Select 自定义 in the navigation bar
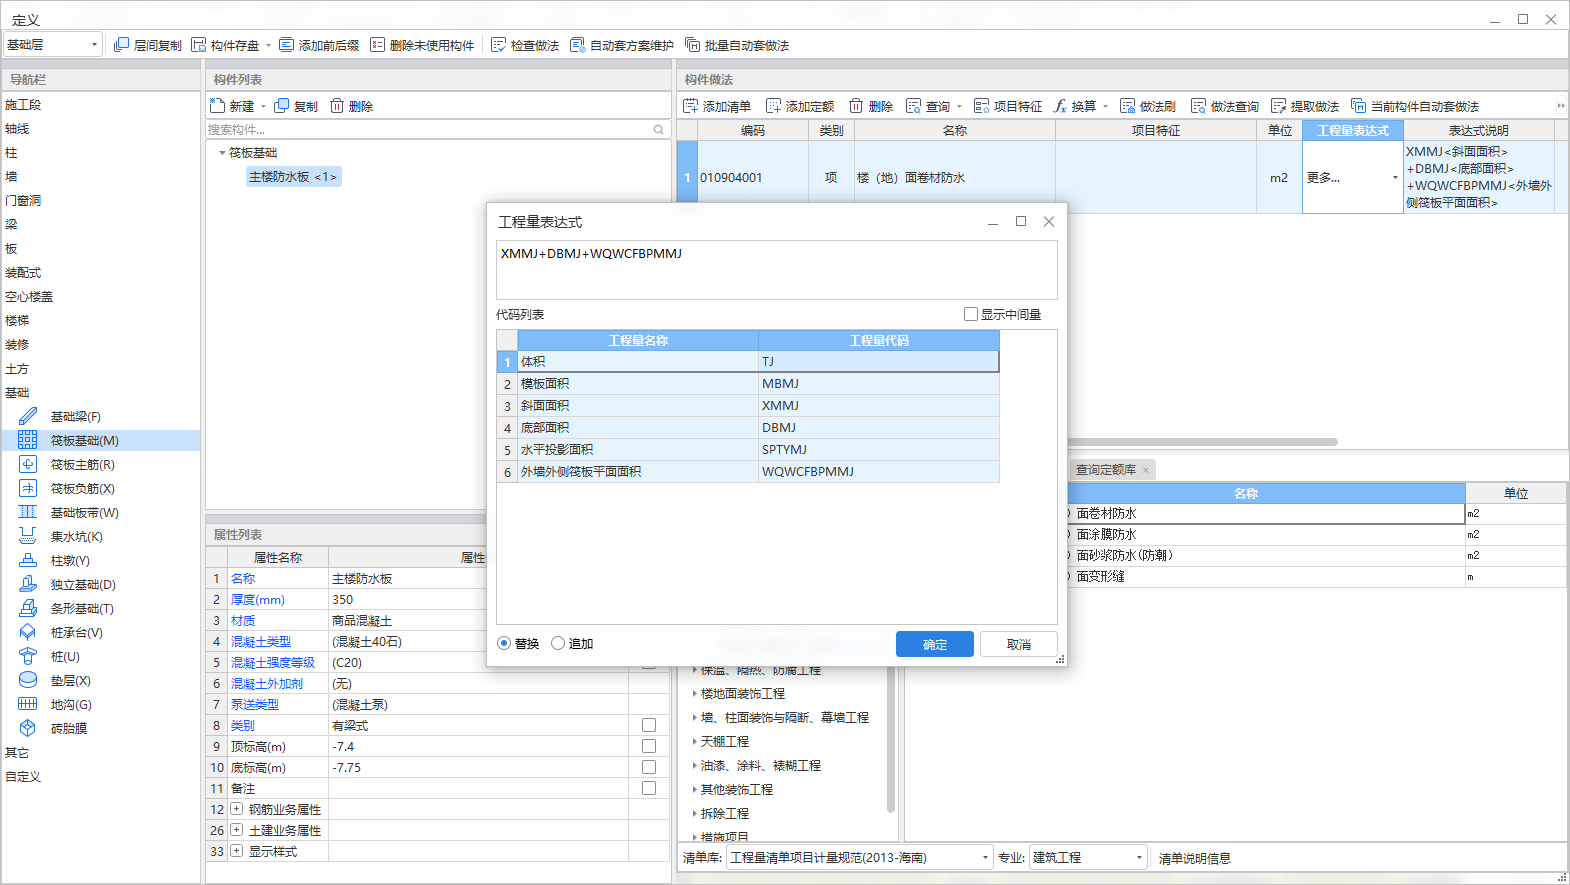The image size is (1570, 885). (23, 777)
